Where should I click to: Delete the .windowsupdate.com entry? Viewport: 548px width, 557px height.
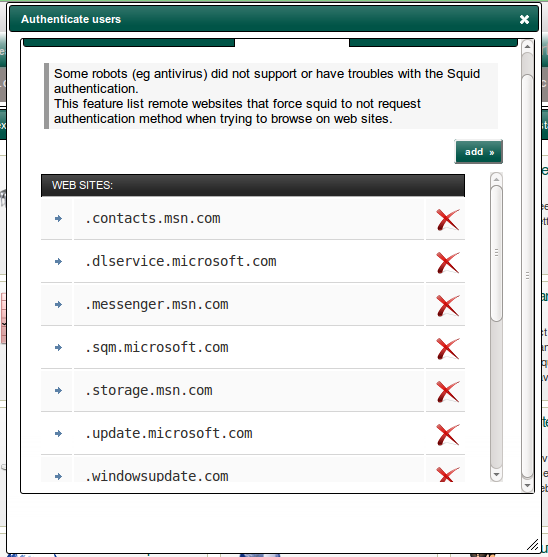(447, 474)
